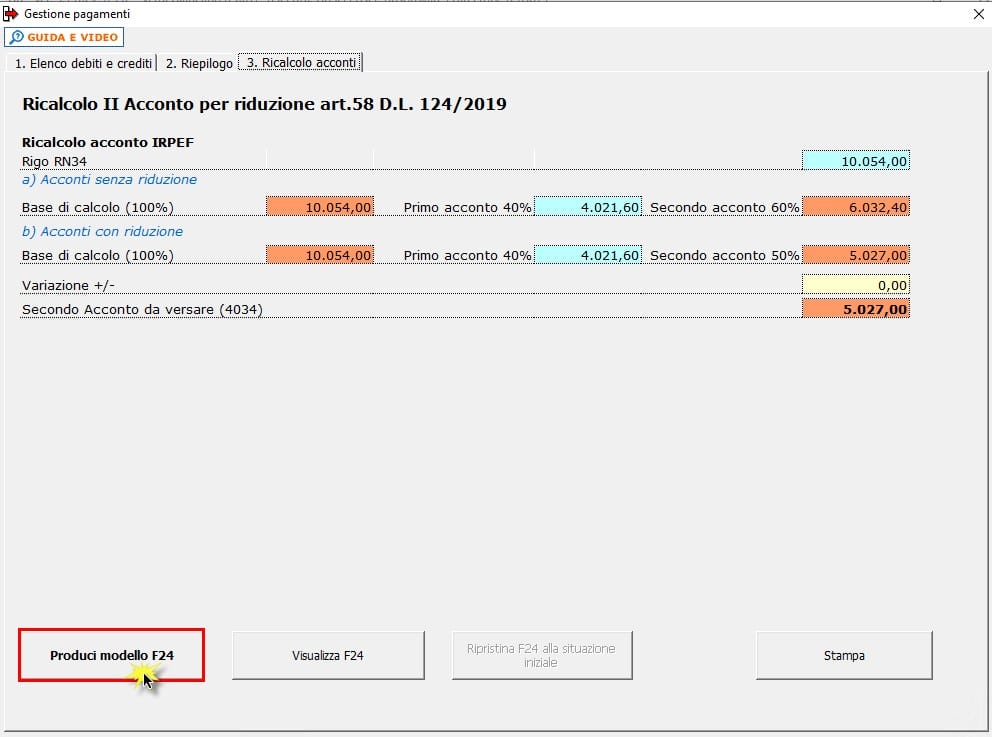
Task: Click the Produci modello F24 button
Action: point(111,655)
